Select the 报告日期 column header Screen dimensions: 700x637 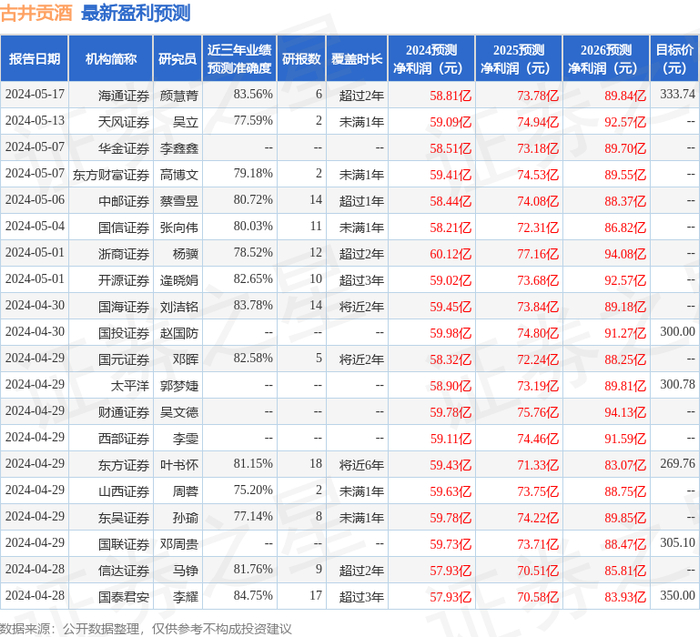coord(34,59)
